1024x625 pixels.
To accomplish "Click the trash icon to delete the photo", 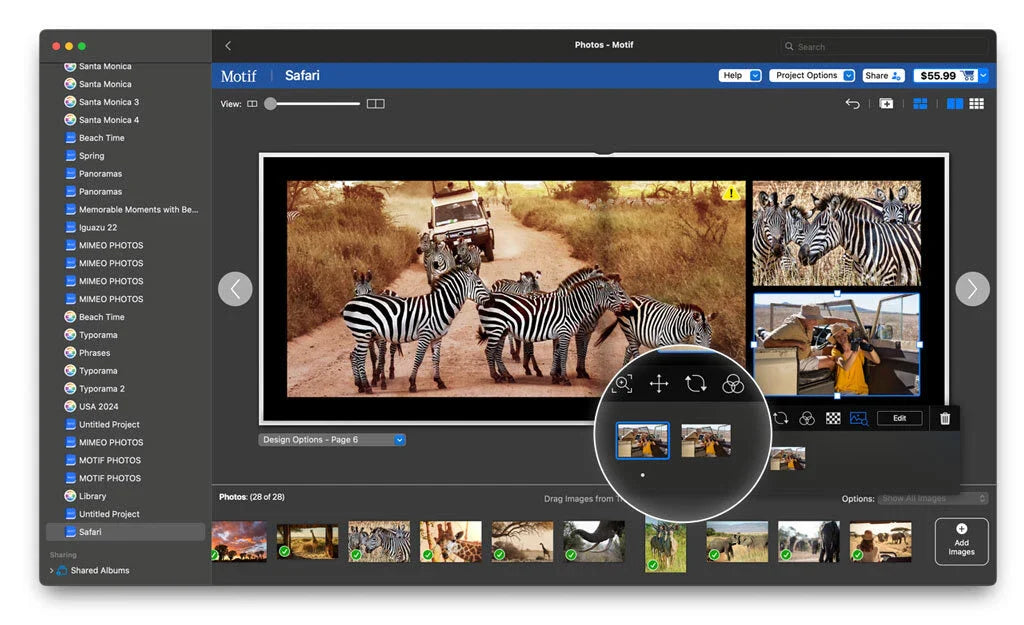I will coord(945,418).
